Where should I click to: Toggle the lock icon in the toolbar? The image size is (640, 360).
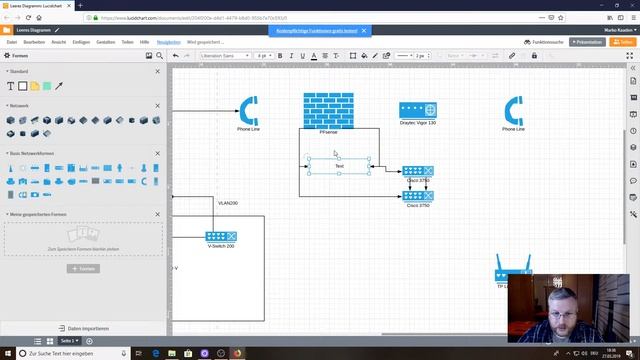(x=534, y=56)
